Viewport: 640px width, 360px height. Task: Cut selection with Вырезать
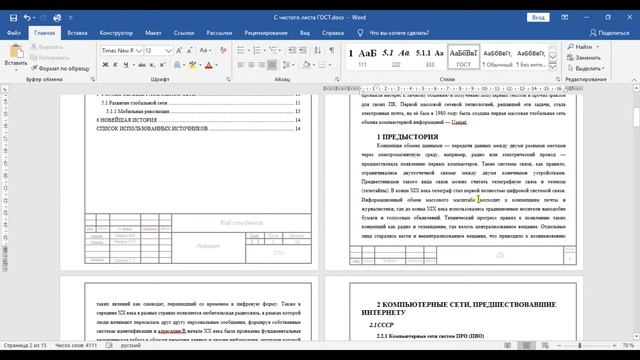[x=47, y=47]
